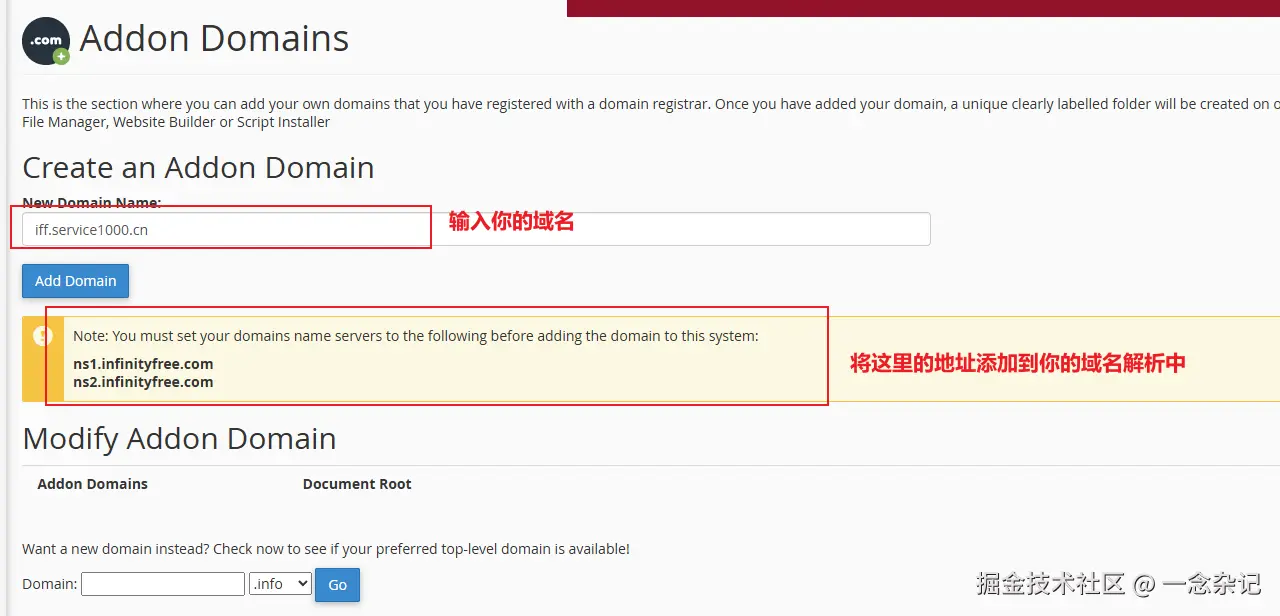
Task: Click the yellow note warning icon
Action: tap(43, 336)
